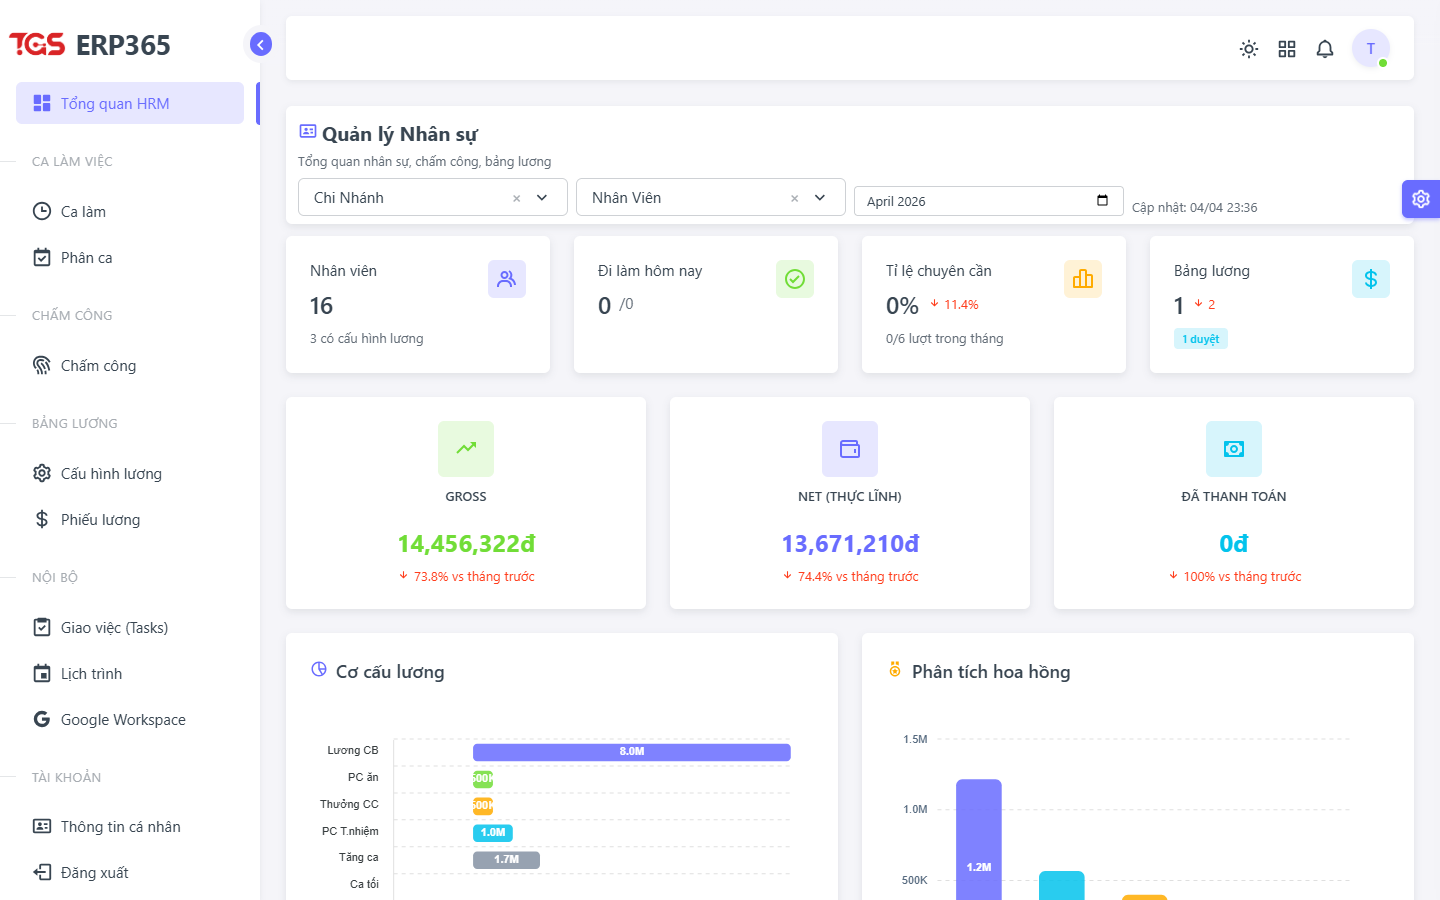The height and width of the screenshot is (900, 1440).
Task: Clear the Nhân Viên selection with x
Action: pyautogui.click(x=795, y=198)
